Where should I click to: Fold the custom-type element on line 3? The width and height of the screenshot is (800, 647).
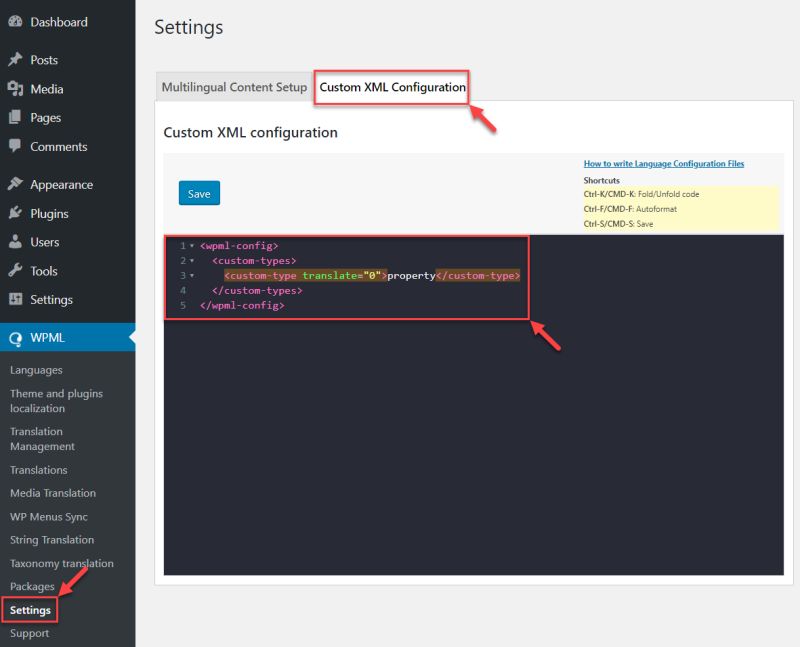190,275
